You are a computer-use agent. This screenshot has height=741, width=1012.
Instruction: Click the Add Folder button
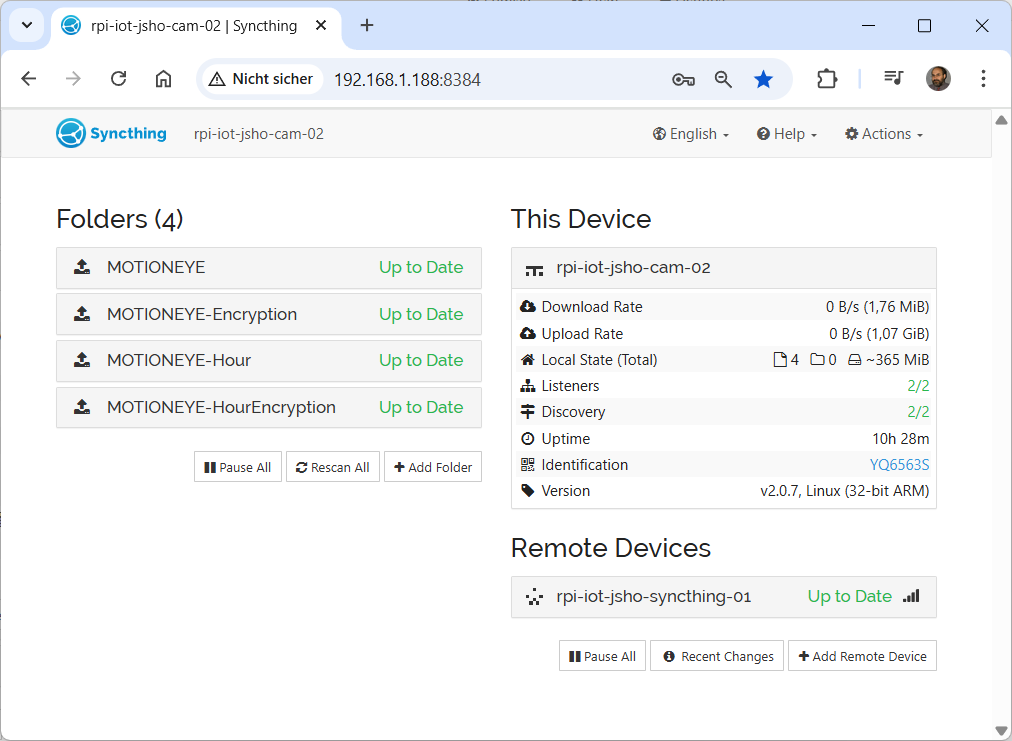point(433,467)
